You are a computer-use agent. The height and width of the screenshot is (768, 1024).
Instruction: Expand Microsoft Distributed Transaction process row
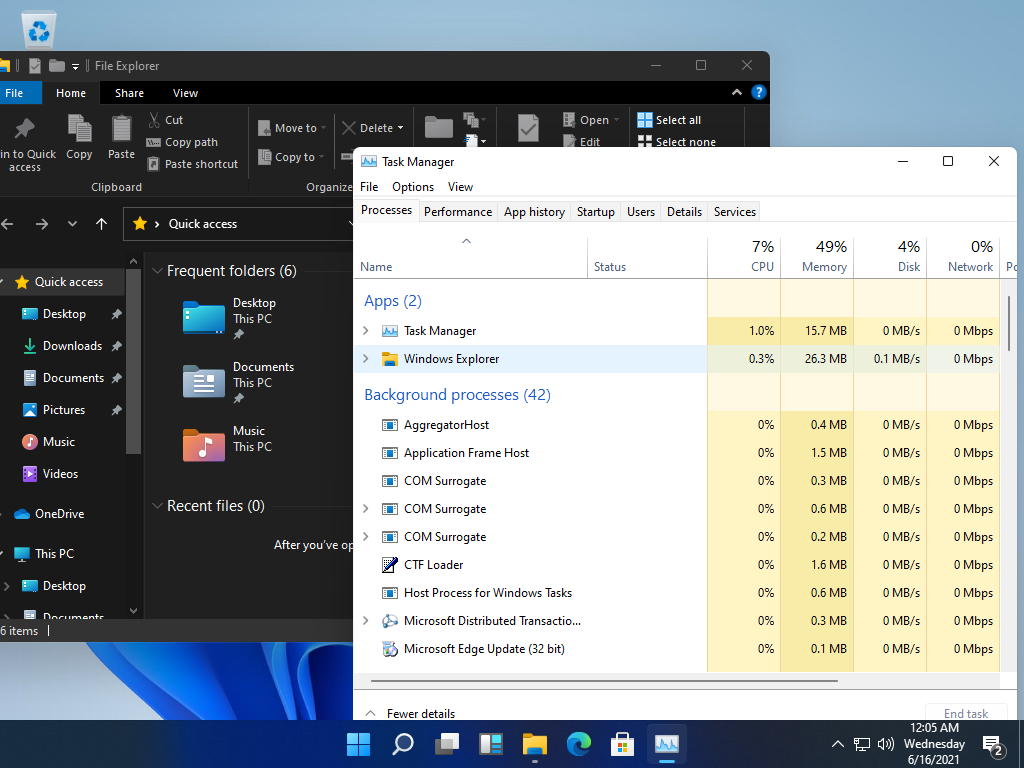tap(366, 620)
